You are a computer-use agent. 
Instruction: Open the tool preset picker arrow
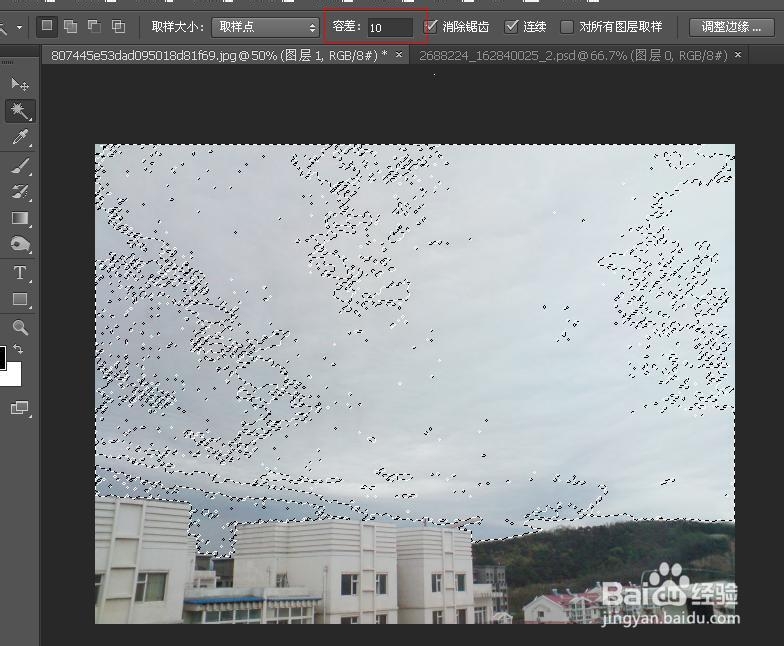(20, 27)
